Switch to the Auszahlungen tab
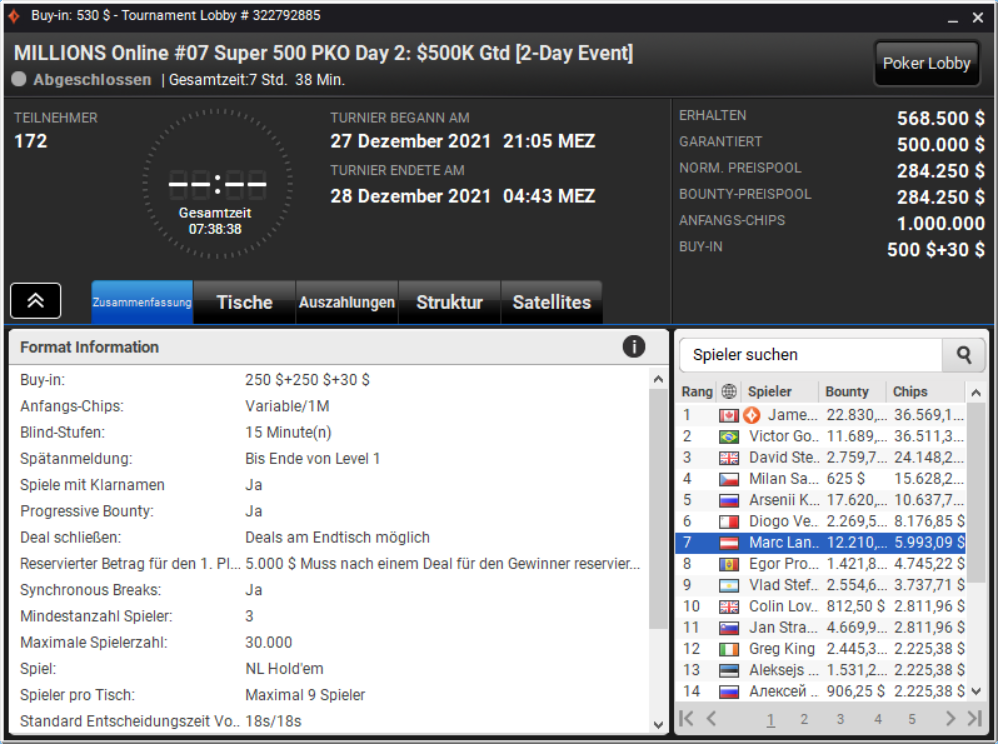Image resolution: width=998 pixels, height=744 pixels. (x=347, y=302)
